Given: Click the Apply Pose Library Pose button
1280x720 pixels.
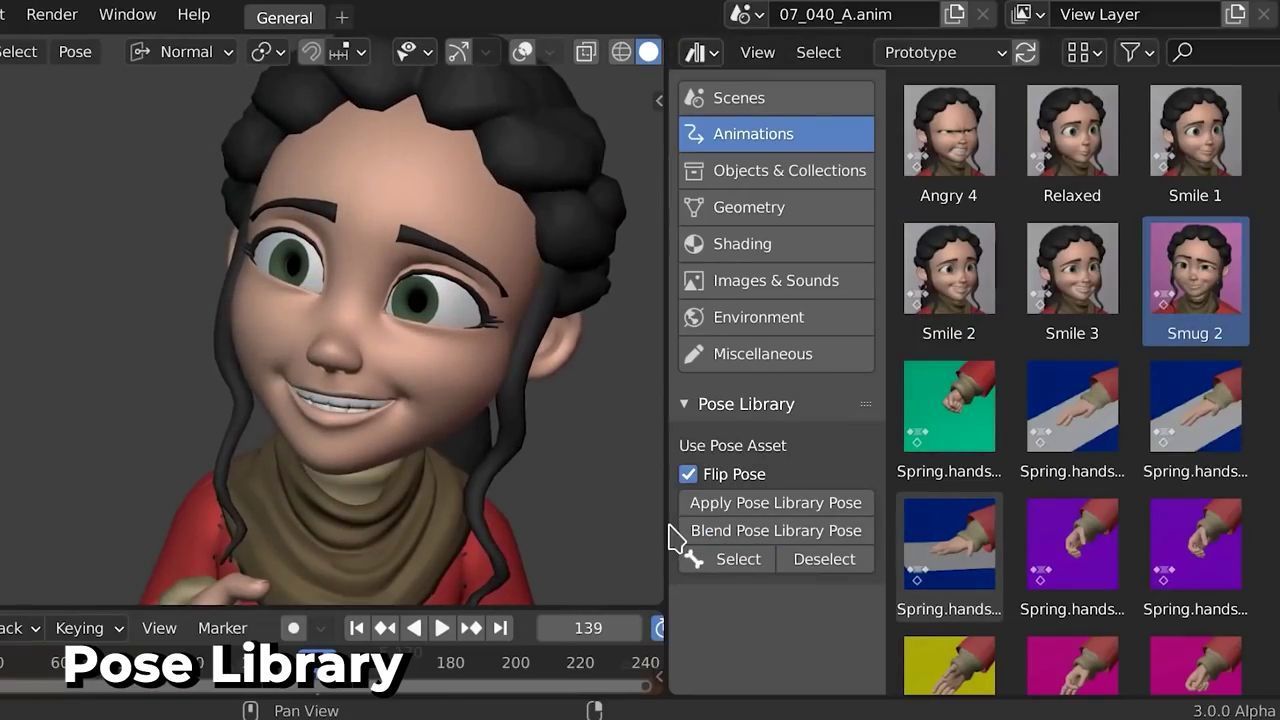Looking at the screenshot, I should coord(775,503).
